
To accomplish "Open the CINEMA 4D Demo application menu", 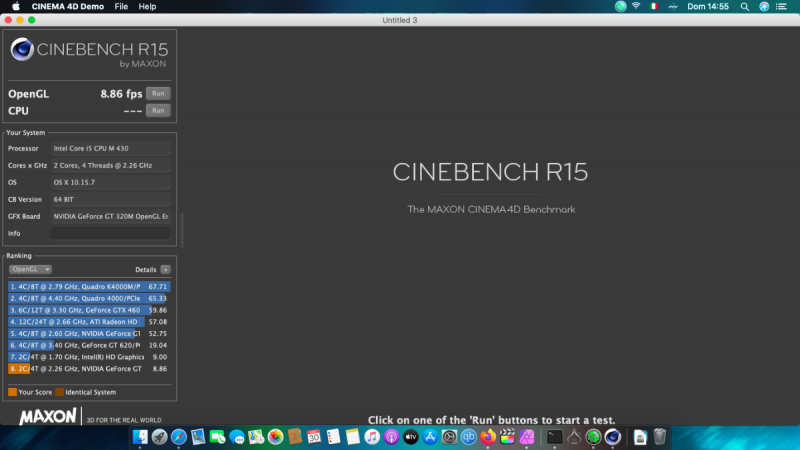I will pyautogui.click(x=65, y=6).
